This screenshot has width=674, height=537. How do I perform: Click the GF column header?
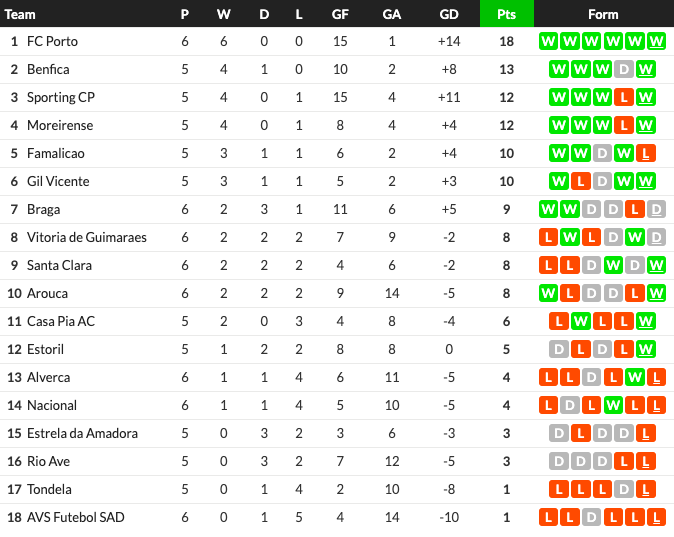(340, 14)
